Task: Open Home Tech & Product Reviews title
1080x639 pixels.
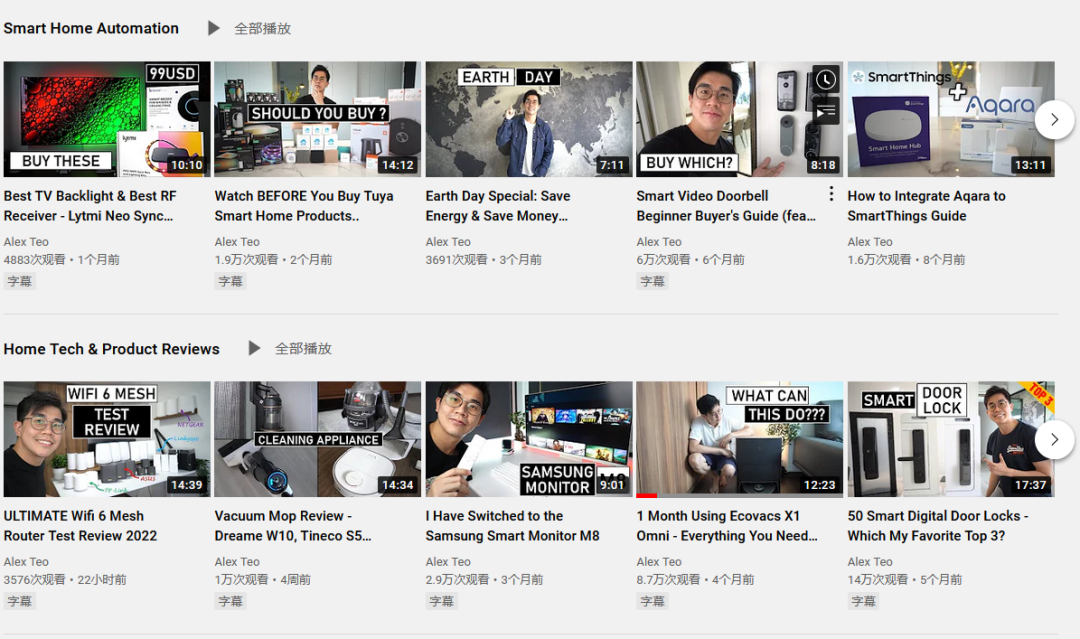Action: pyautogui.click(x=112, y=349)
